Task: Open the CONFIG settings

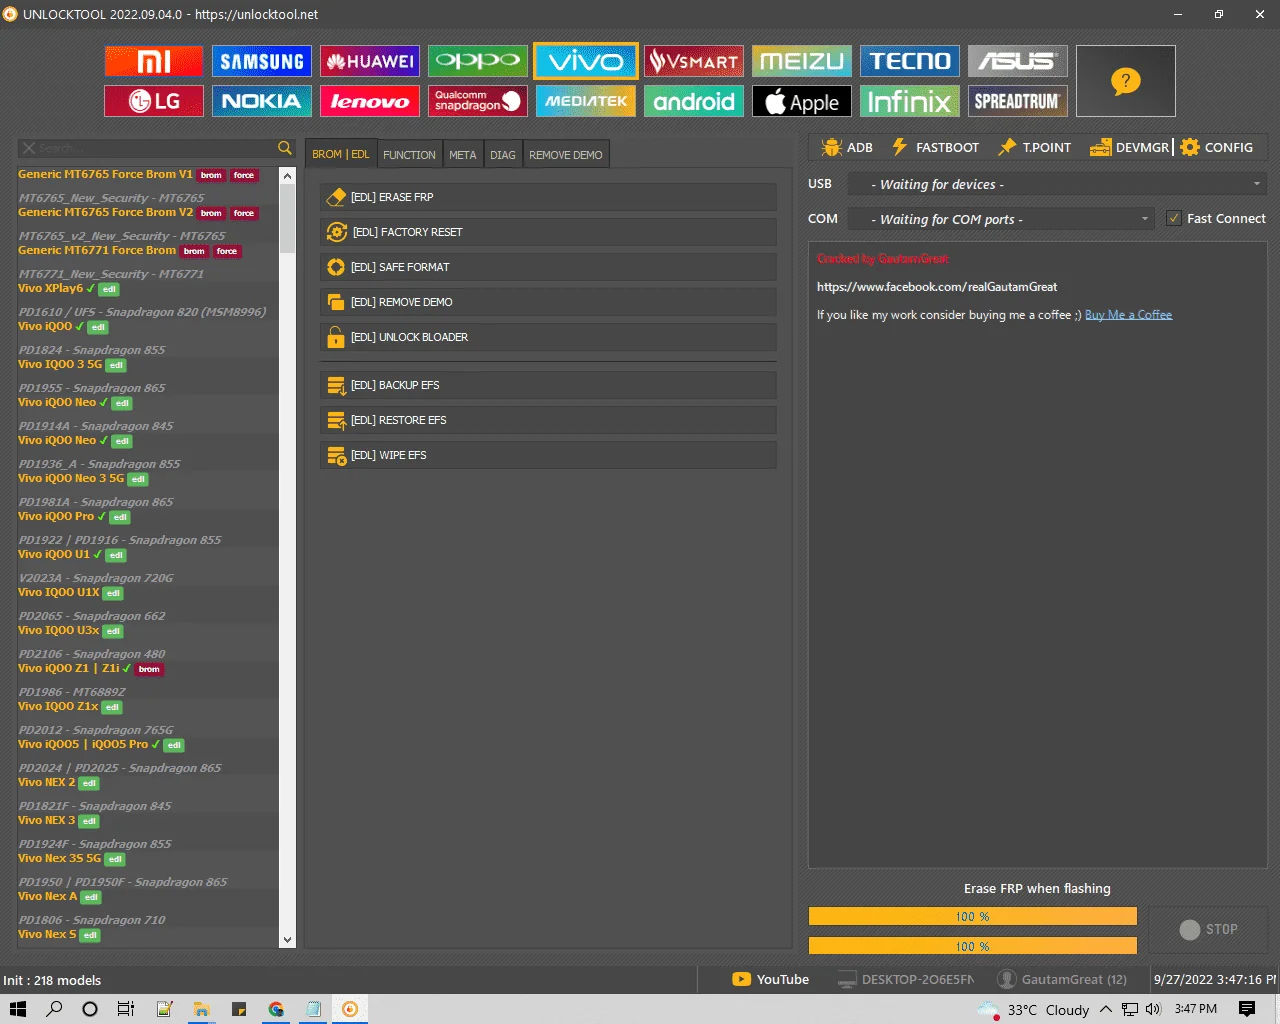Action: coord(1217,147)
